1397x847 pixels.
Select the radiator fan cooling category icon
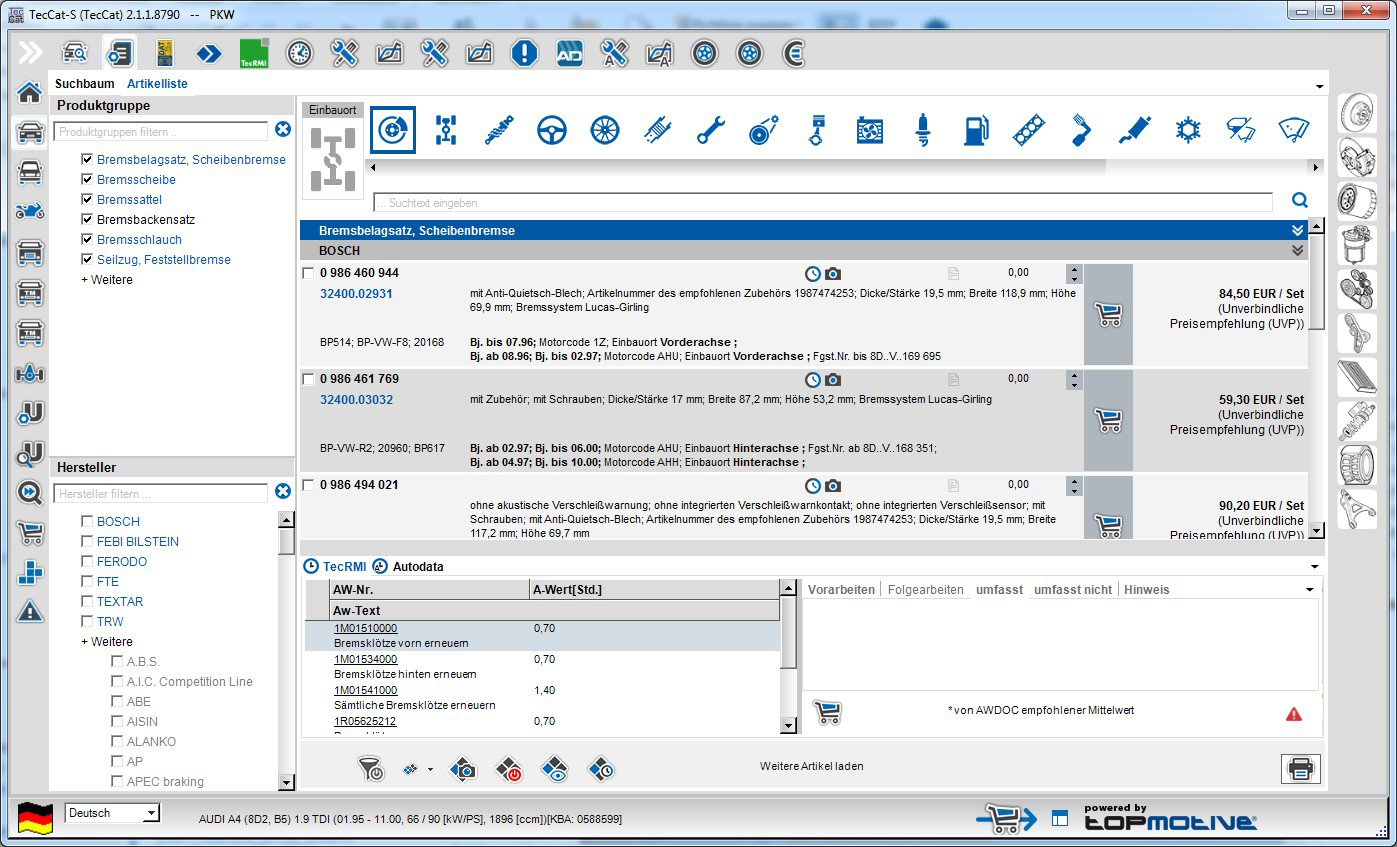pyautogui.click(x=870, y=129)
